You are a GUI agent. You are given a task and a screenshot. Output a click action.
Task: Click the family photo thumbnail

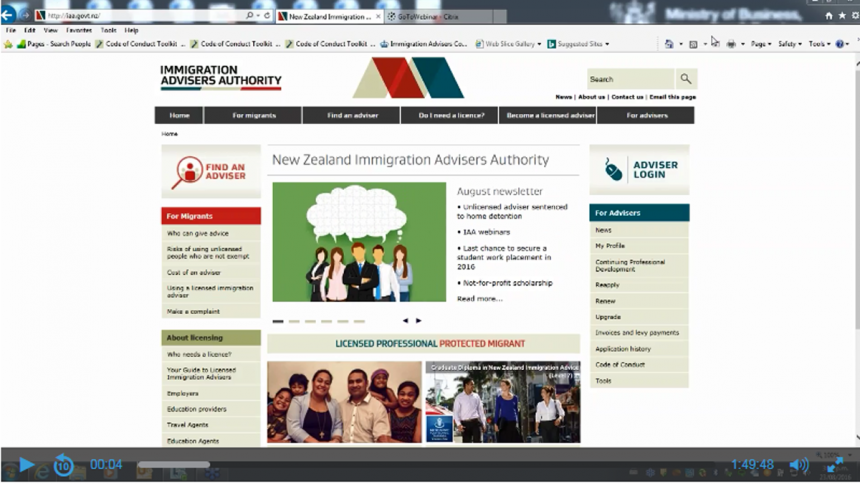click(x=344, y=402)
